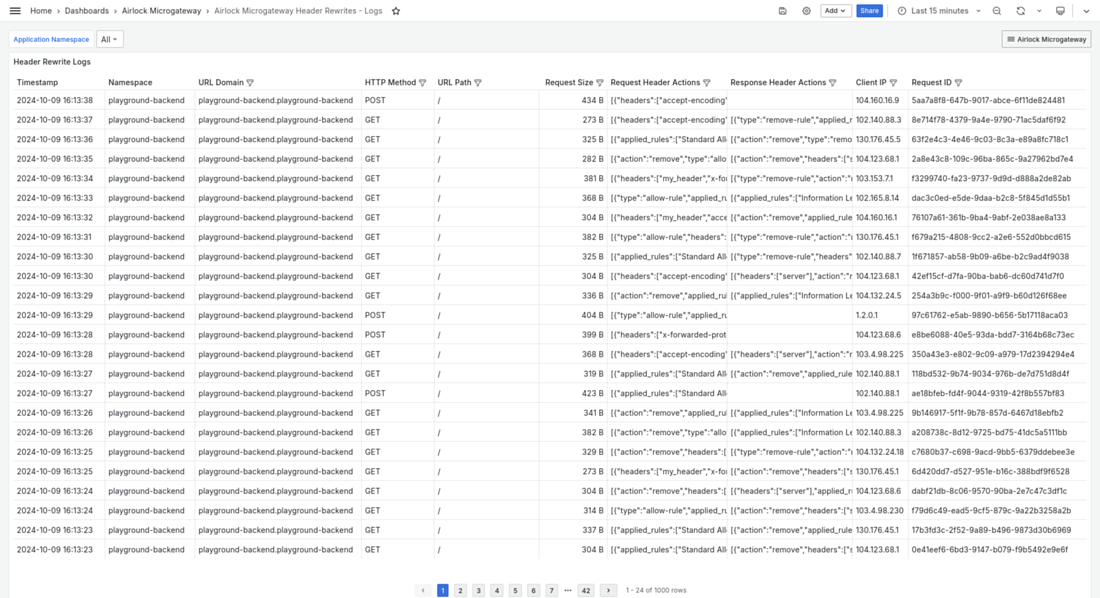Filter the HTTP Method column
This screenshot has height=598, width=1100.
(423, 83)
